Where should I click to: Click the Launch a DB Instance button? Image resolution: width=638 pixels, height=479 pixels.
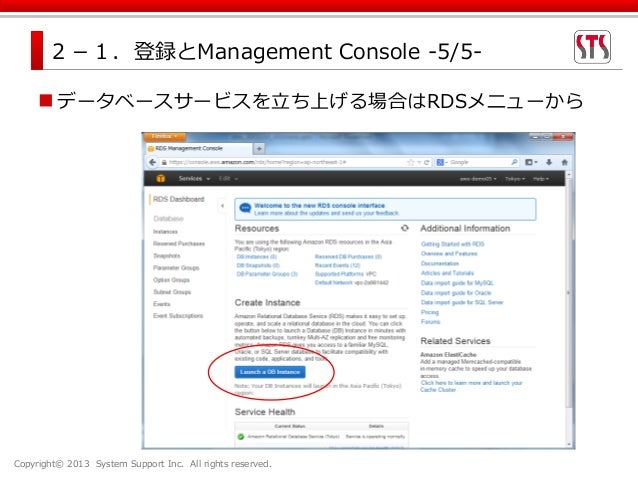coord(270,372)
